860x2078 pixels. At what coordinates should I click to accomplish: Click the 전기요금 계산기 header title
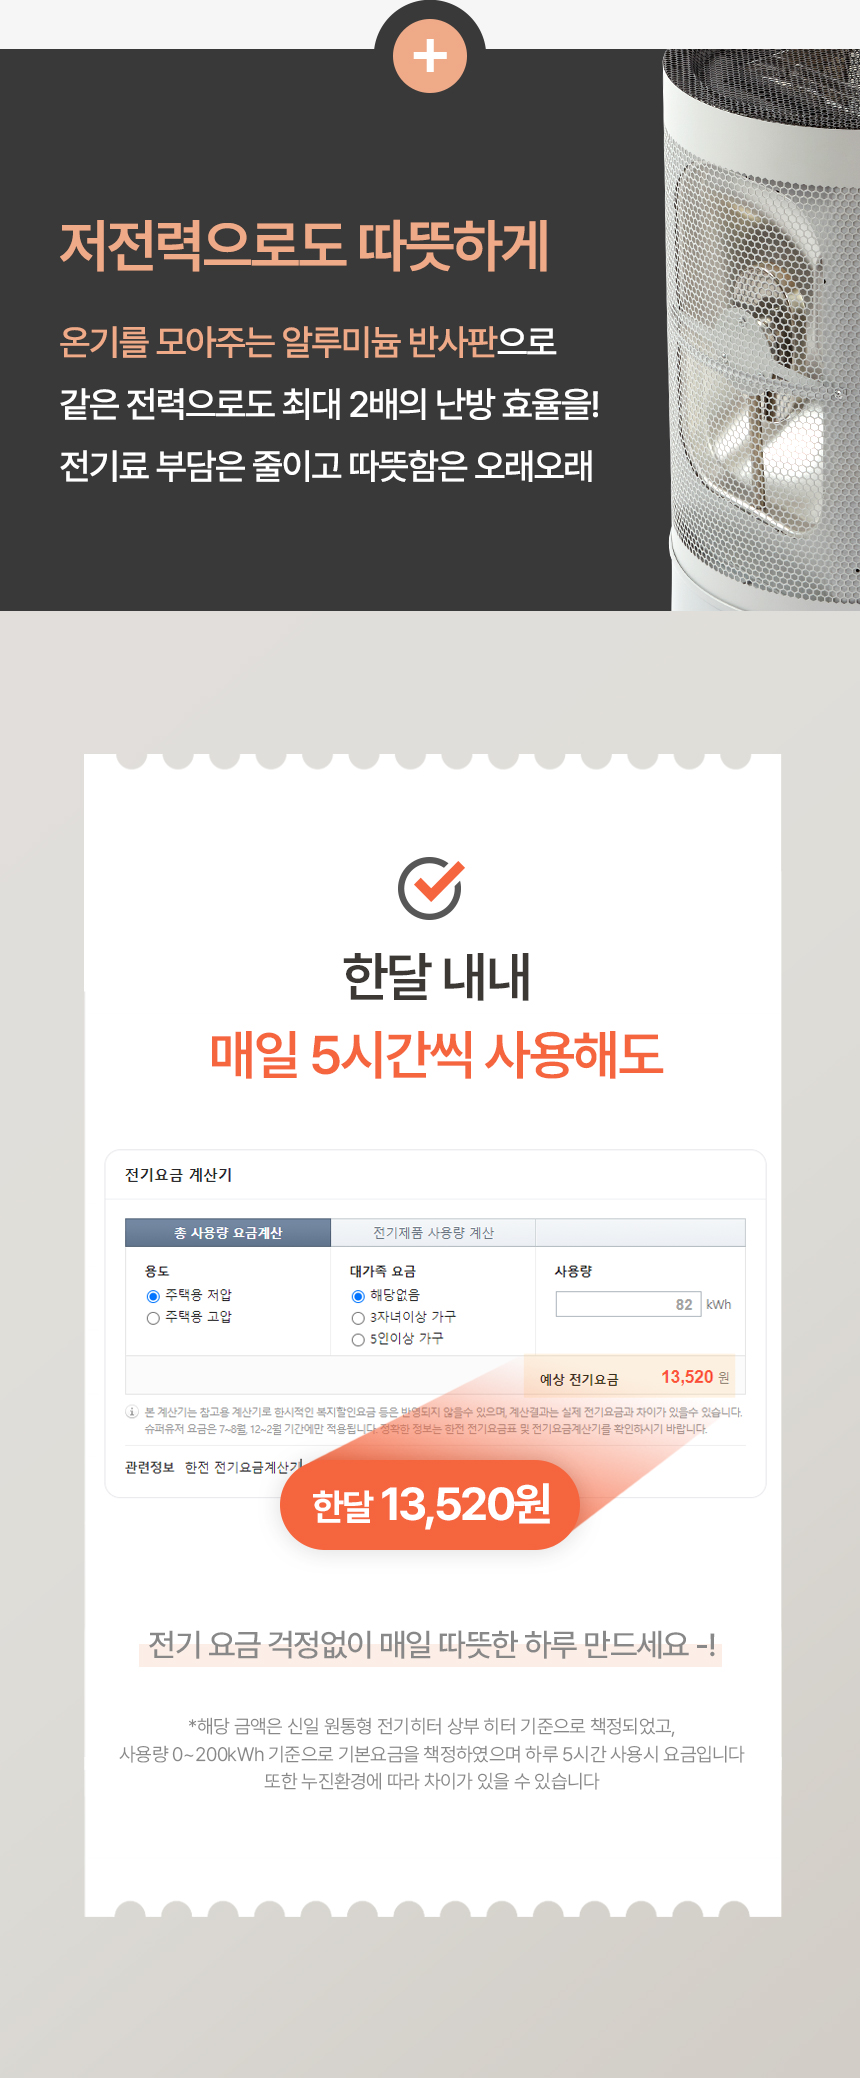(178, 1175)
